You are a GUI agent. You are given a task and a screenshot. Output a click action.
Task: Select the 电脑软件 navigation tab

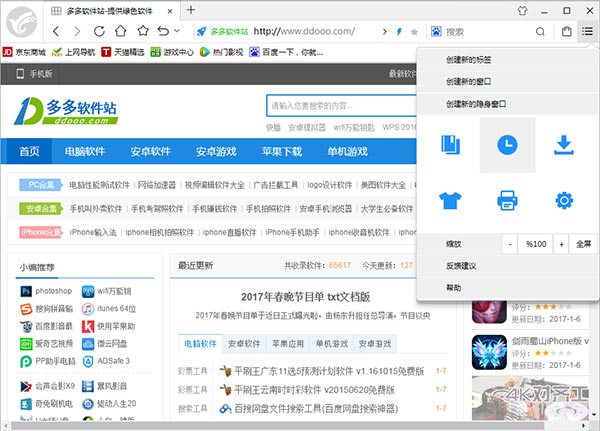85,151
